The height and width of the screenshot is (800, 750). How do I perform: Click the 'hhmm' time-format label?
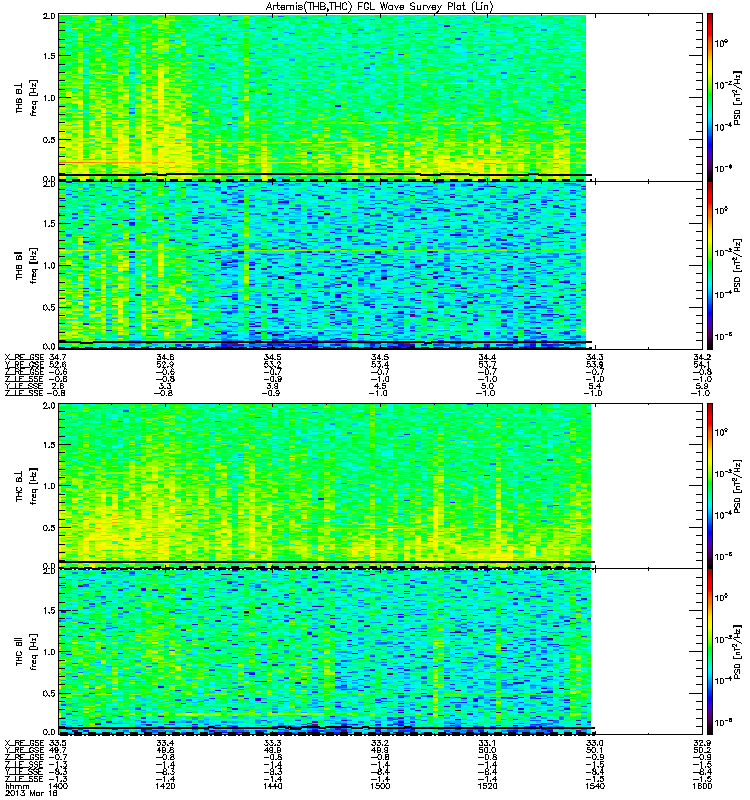tap(16, 787)
